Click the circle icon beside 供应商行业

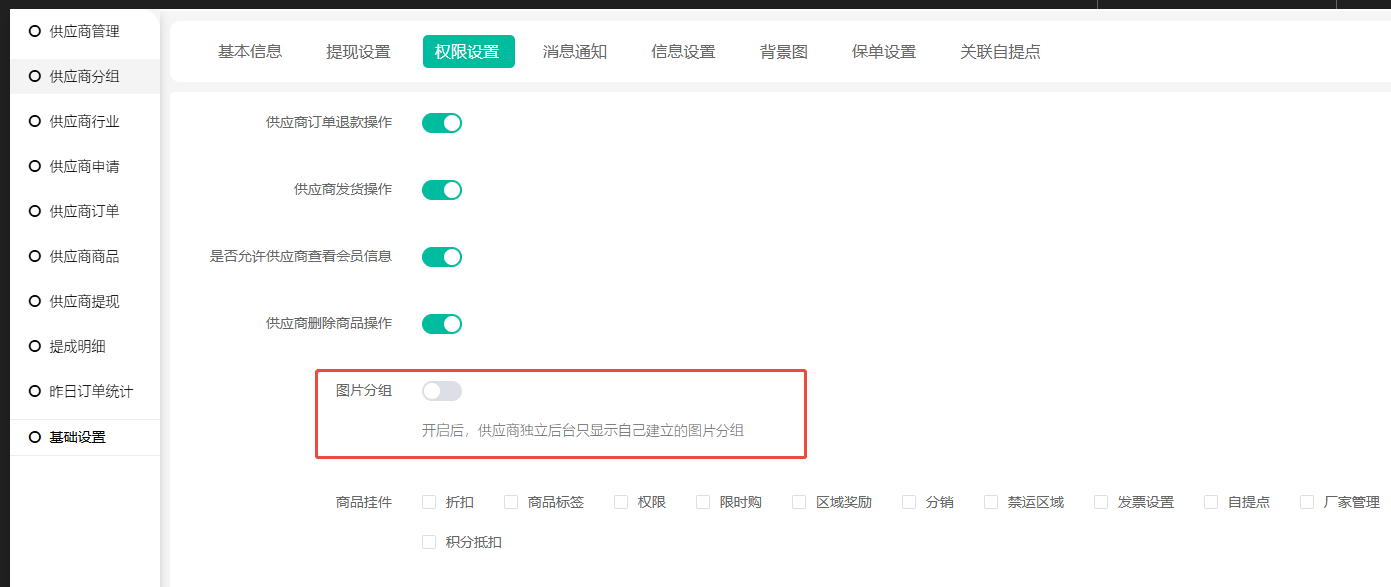(35, 121)
